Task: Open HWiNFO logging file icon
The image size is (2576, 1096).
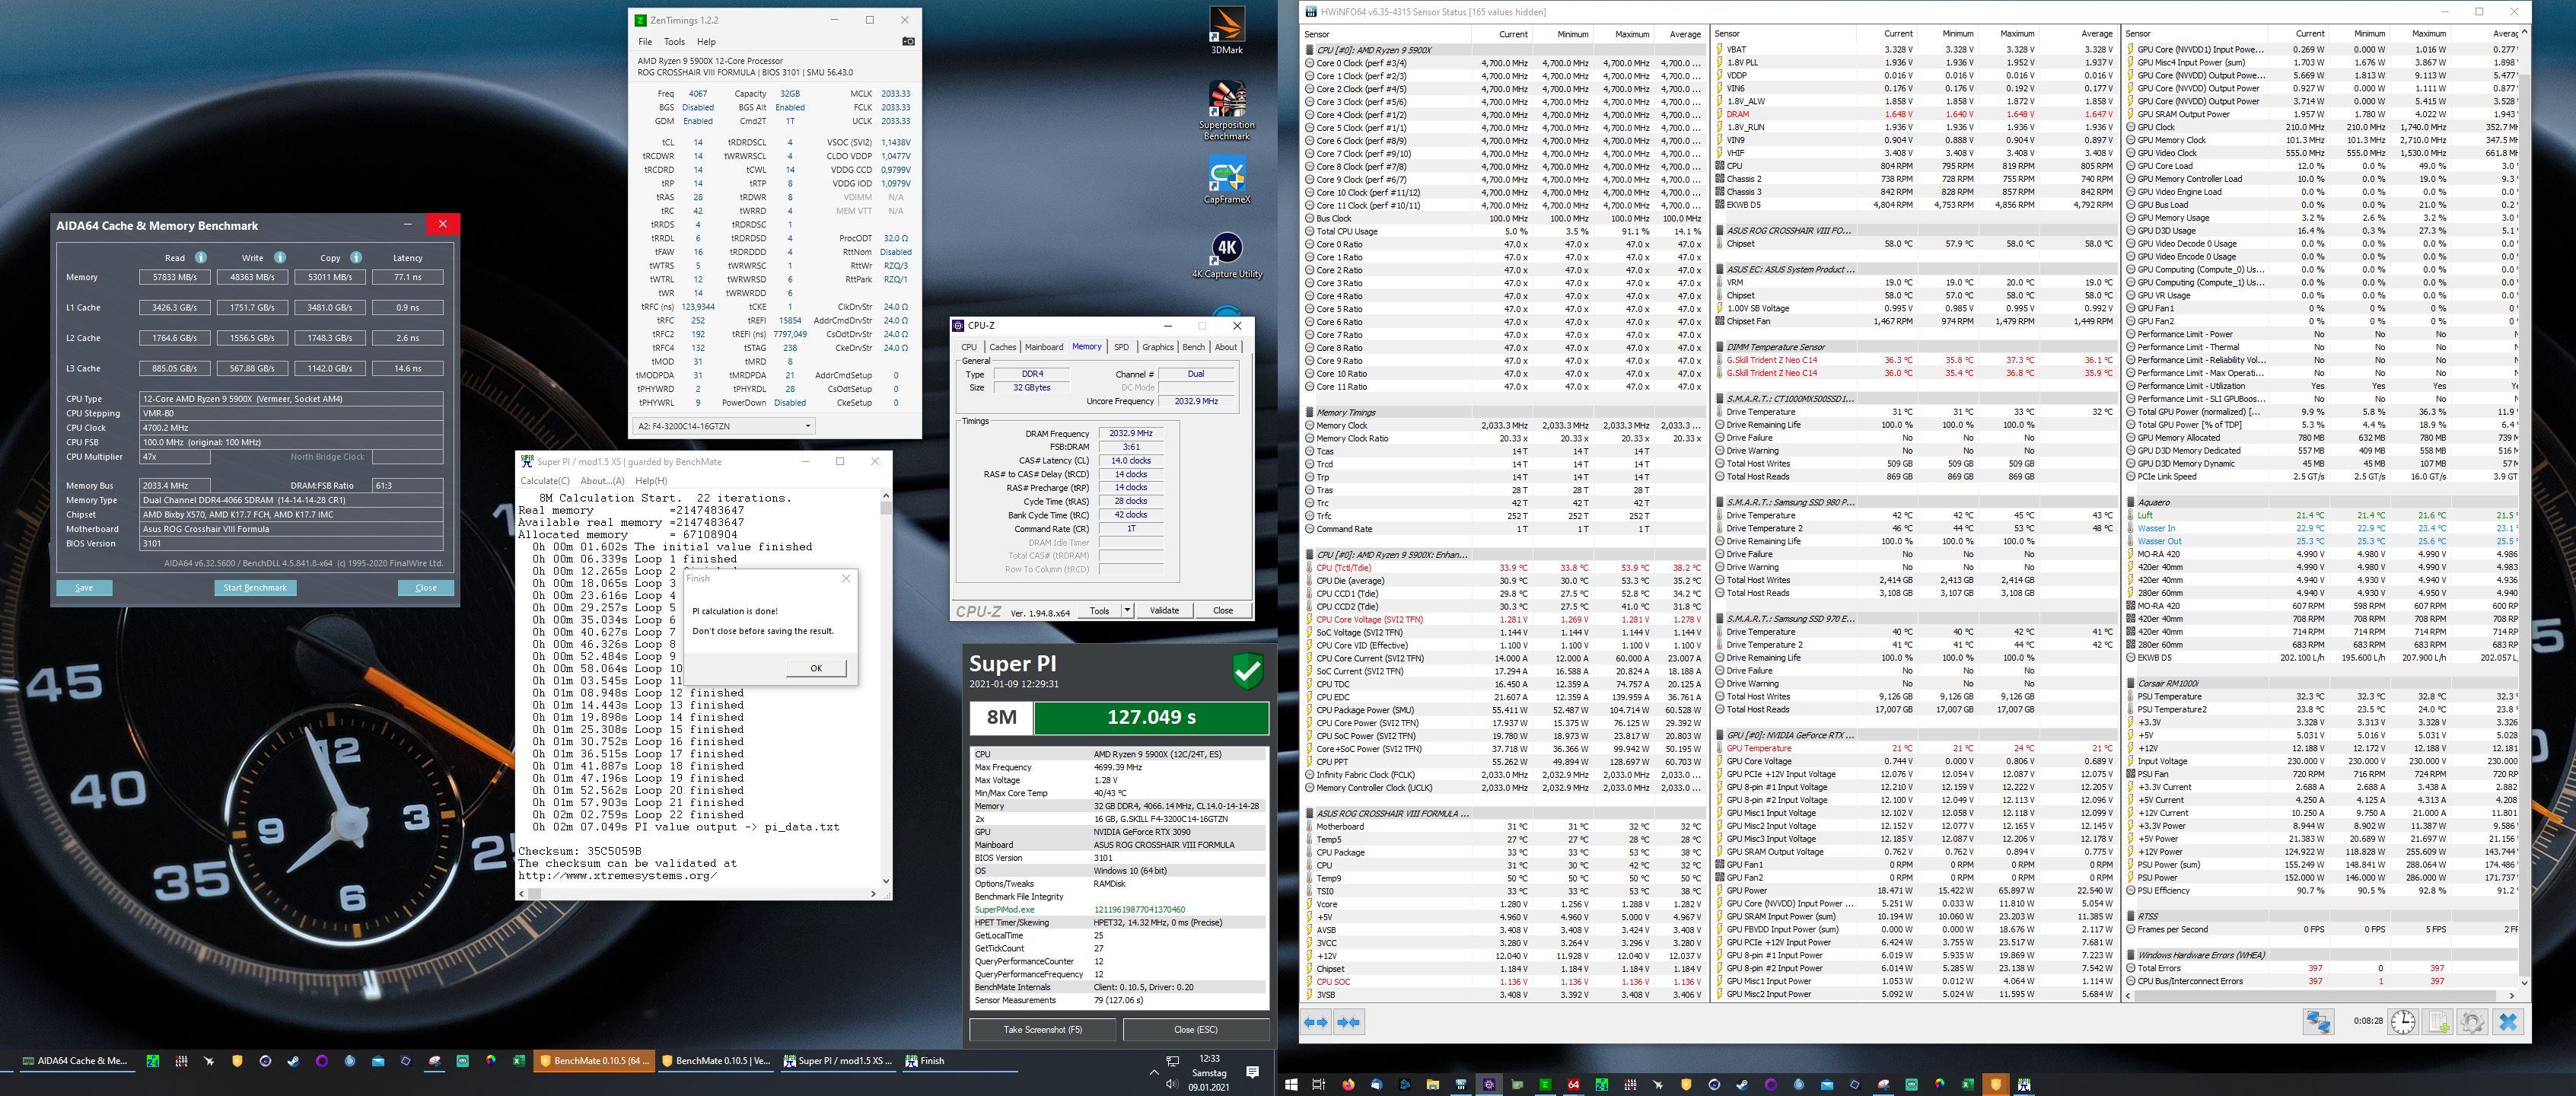Action: 2438,1022
